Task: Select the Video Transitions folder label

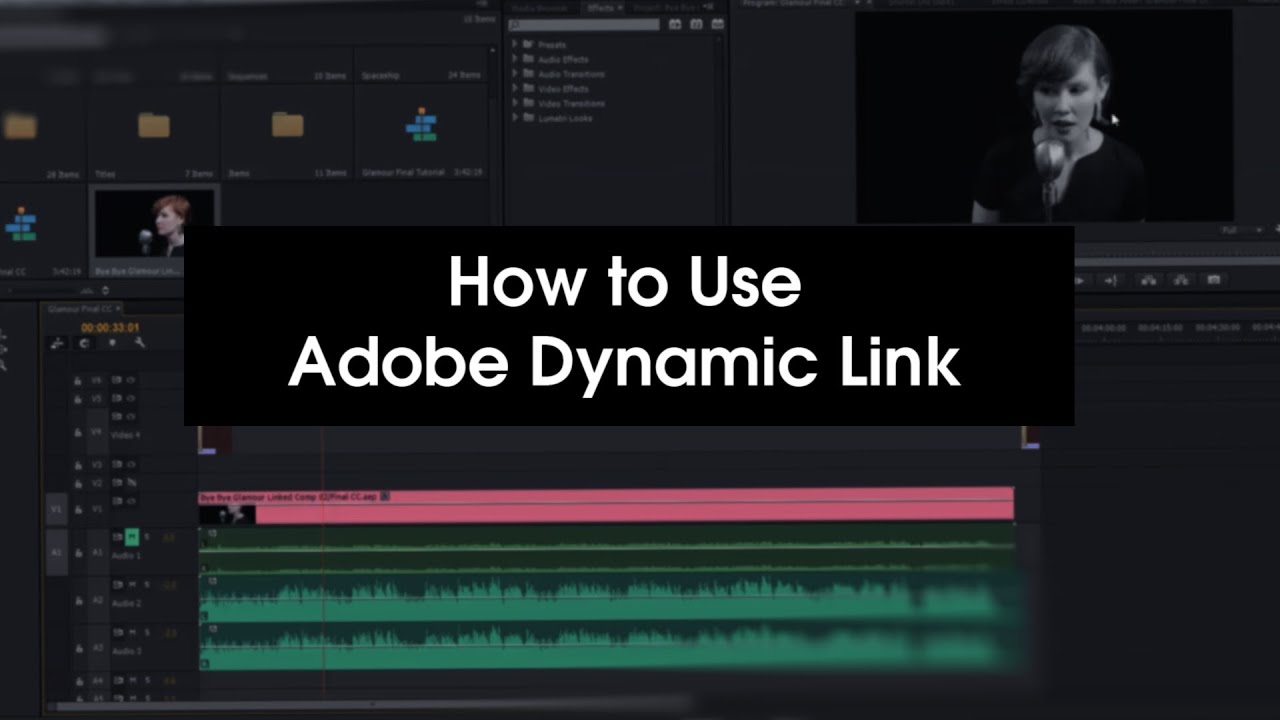Action: pyautogui.click(x=571, y=103)
